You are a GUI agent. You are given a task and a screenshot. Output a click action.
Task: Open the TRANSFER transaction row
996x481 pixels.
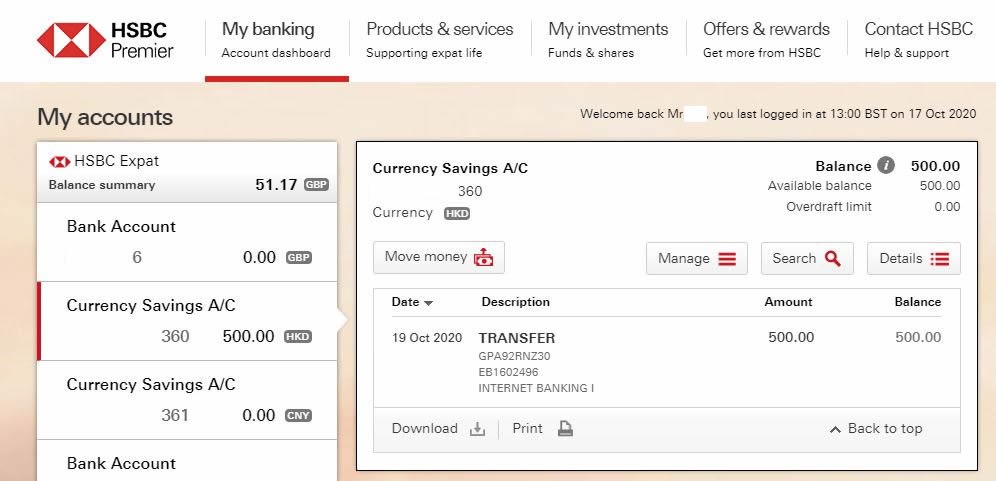667,362
